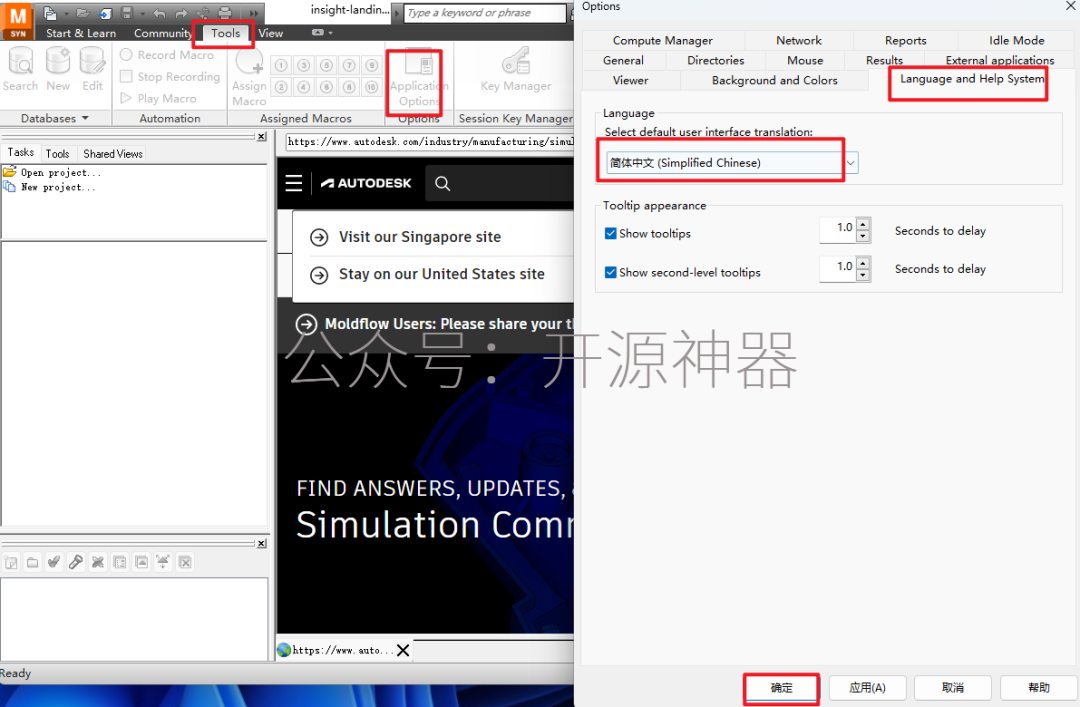Click assigned macro button 5
Viewport: 1080px width, 707px height.
point(326,65)
